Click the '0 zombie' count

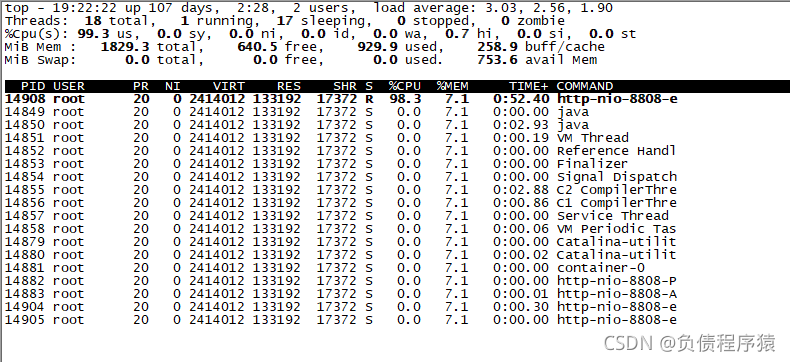click(x=534, y=21)
